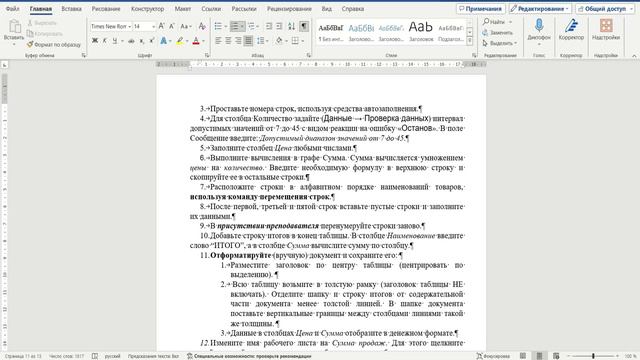Click the spell check book icon in status bar
The height and width of the screenshot is (360, 640).
click(x=95, y=356)
